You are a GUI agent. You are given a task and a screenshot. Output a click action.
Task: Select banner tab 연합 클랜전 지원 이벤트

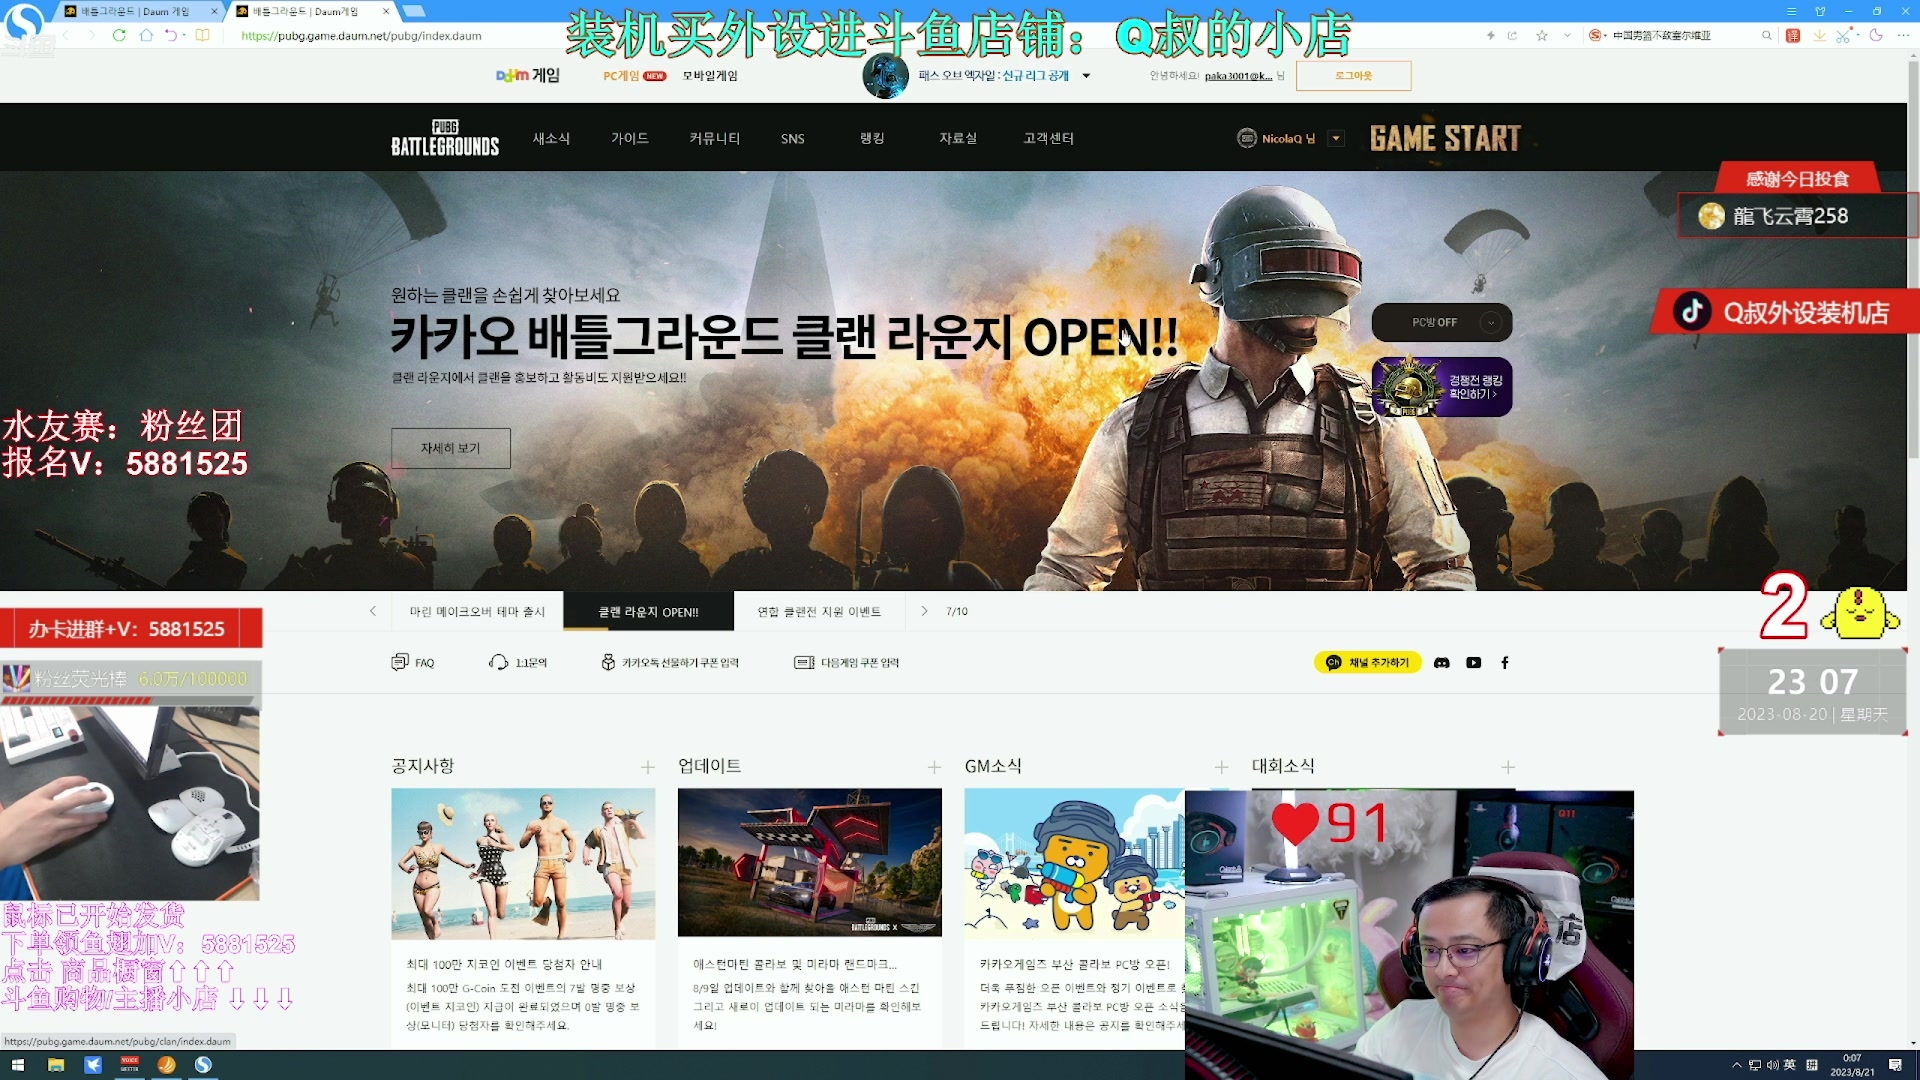pos(819,611)
